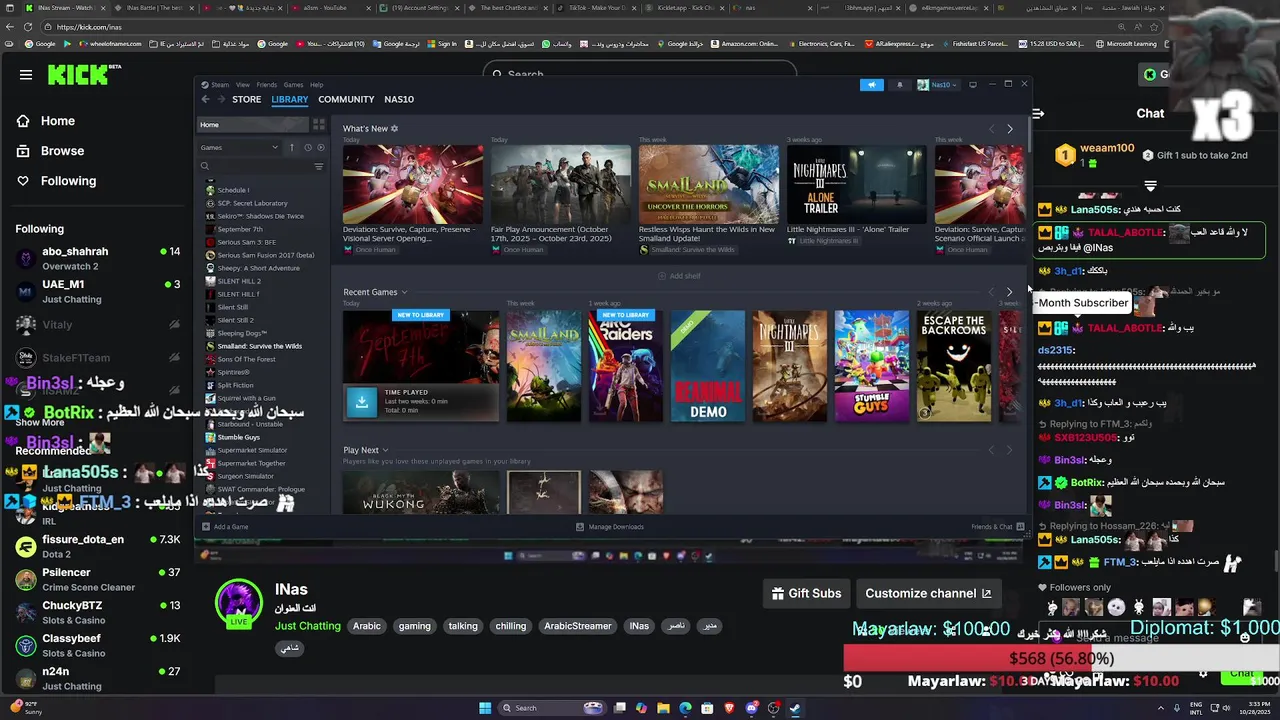This screenshot has width=1280, height=720.
Task: Open the Just Chatting category link
Action: coord(308,626)
